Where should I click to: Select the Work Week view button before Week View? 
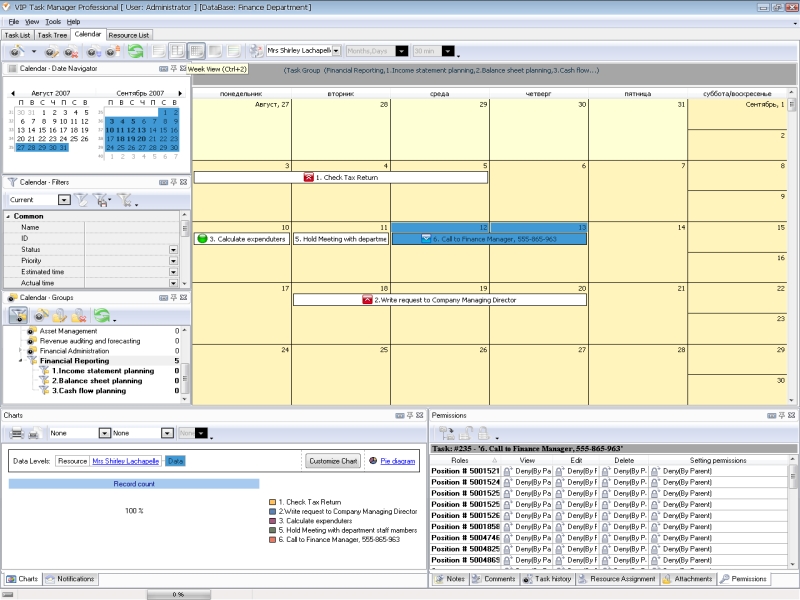177,51
